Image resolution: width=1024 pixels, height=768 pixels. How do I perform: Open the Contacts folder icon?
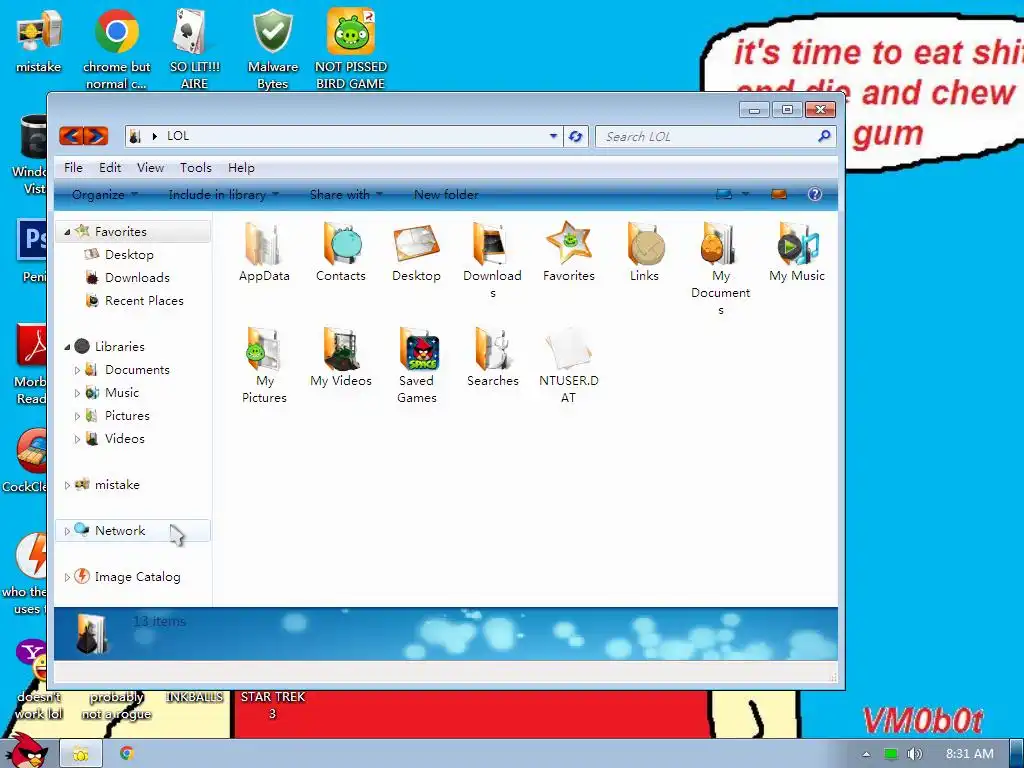[340, 252]
